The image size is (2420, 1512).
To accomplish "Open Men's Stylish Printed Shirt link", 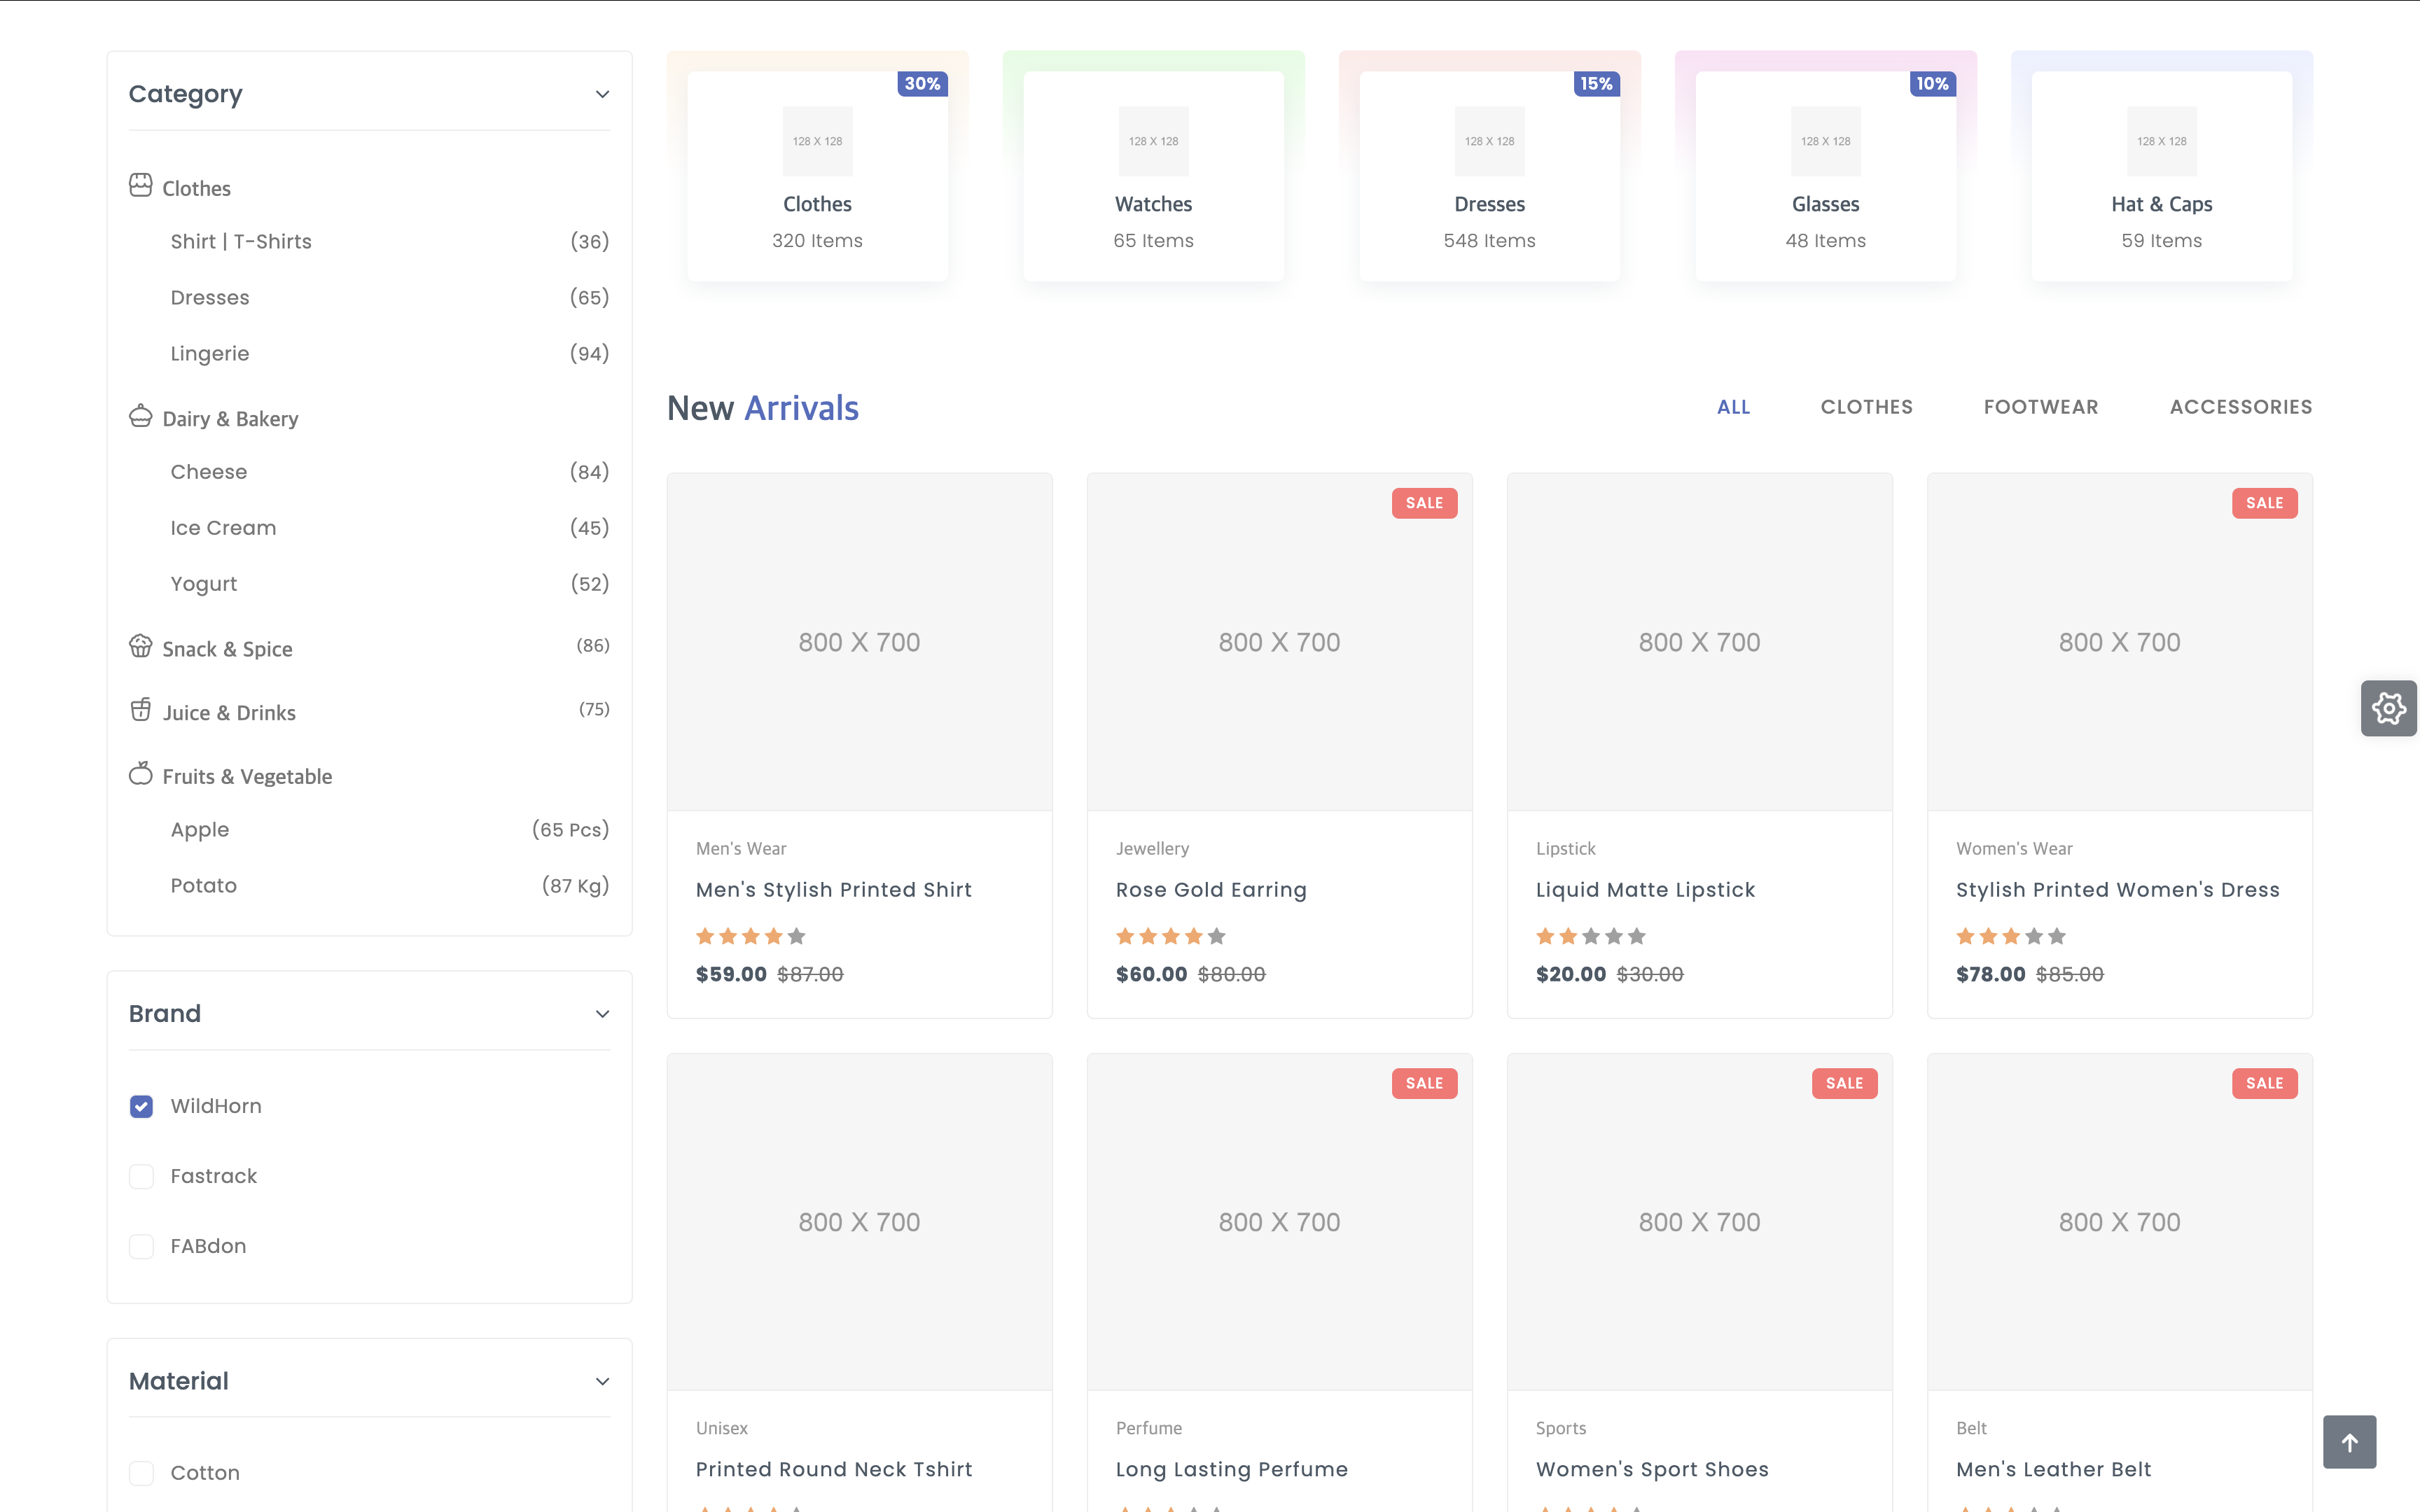I will pos(833,890).
